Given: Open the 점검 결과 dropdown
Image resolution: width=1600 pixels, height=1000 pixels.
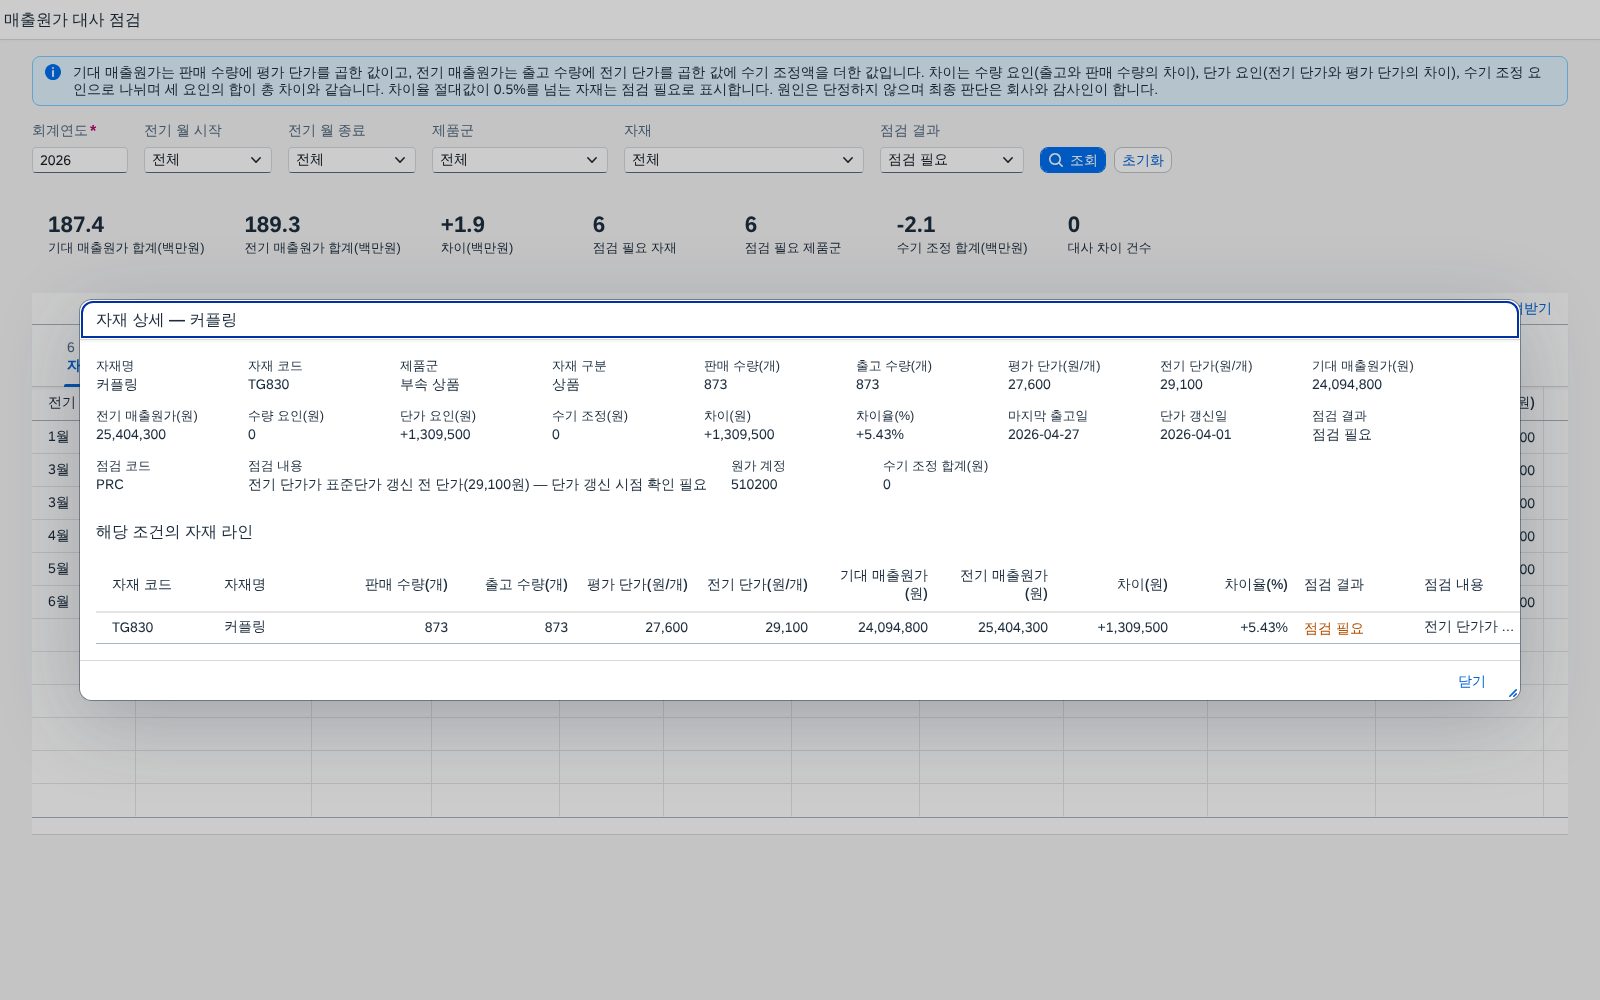Looking at the screenshot, I should pos(952,160).
